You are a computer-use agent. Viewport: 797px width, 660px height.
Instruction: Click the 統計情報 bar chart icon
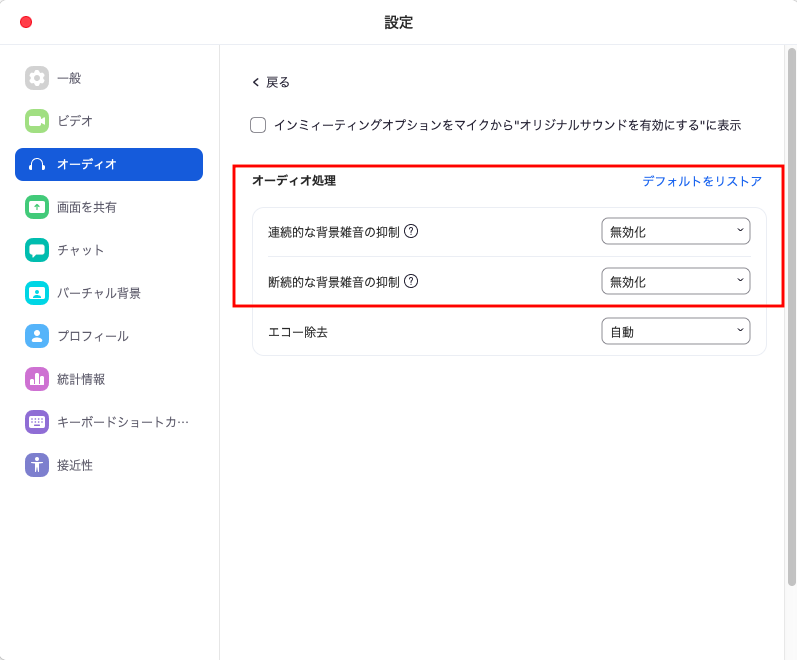[x=37, y=379]
